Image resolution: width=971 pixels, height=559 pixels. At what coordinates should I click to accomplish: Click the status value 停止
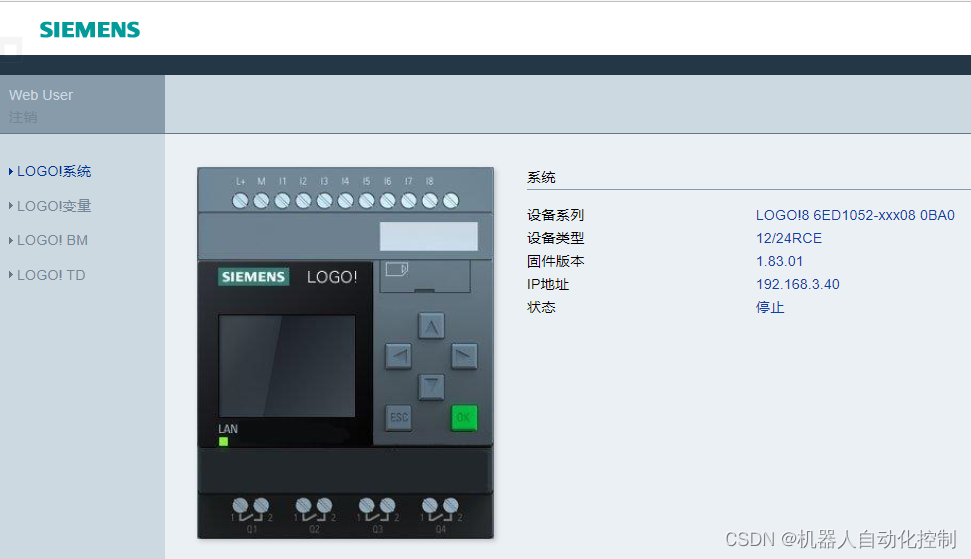click(770, 307)
